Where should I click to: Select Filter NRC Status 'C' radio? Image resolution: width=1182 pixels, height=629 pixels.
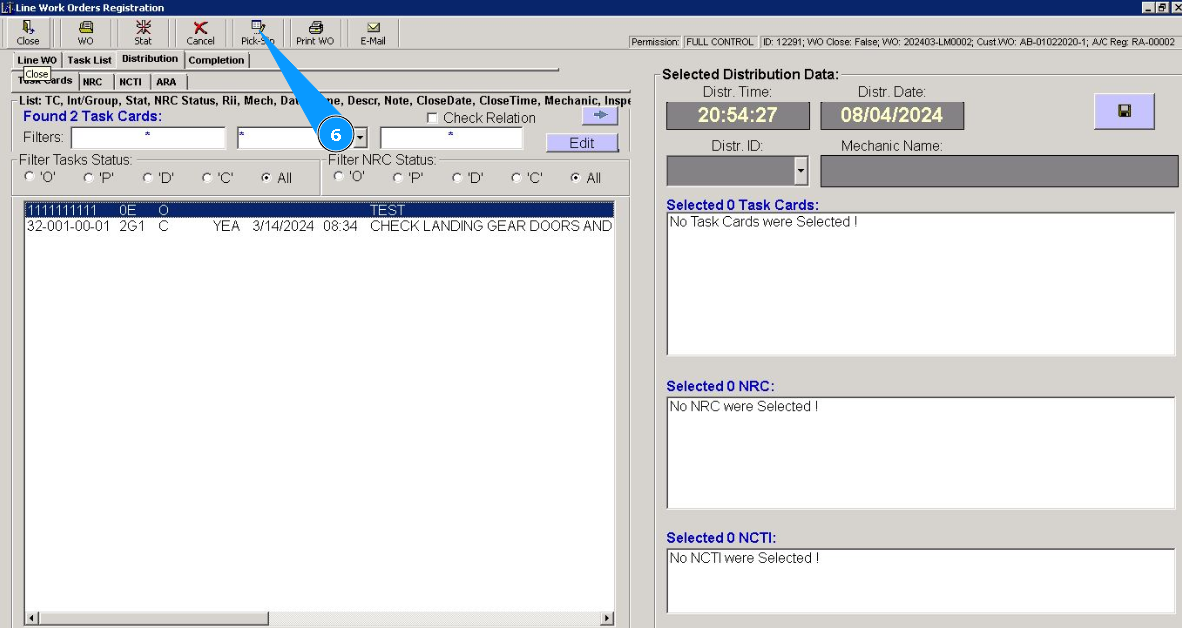(516, 177)
